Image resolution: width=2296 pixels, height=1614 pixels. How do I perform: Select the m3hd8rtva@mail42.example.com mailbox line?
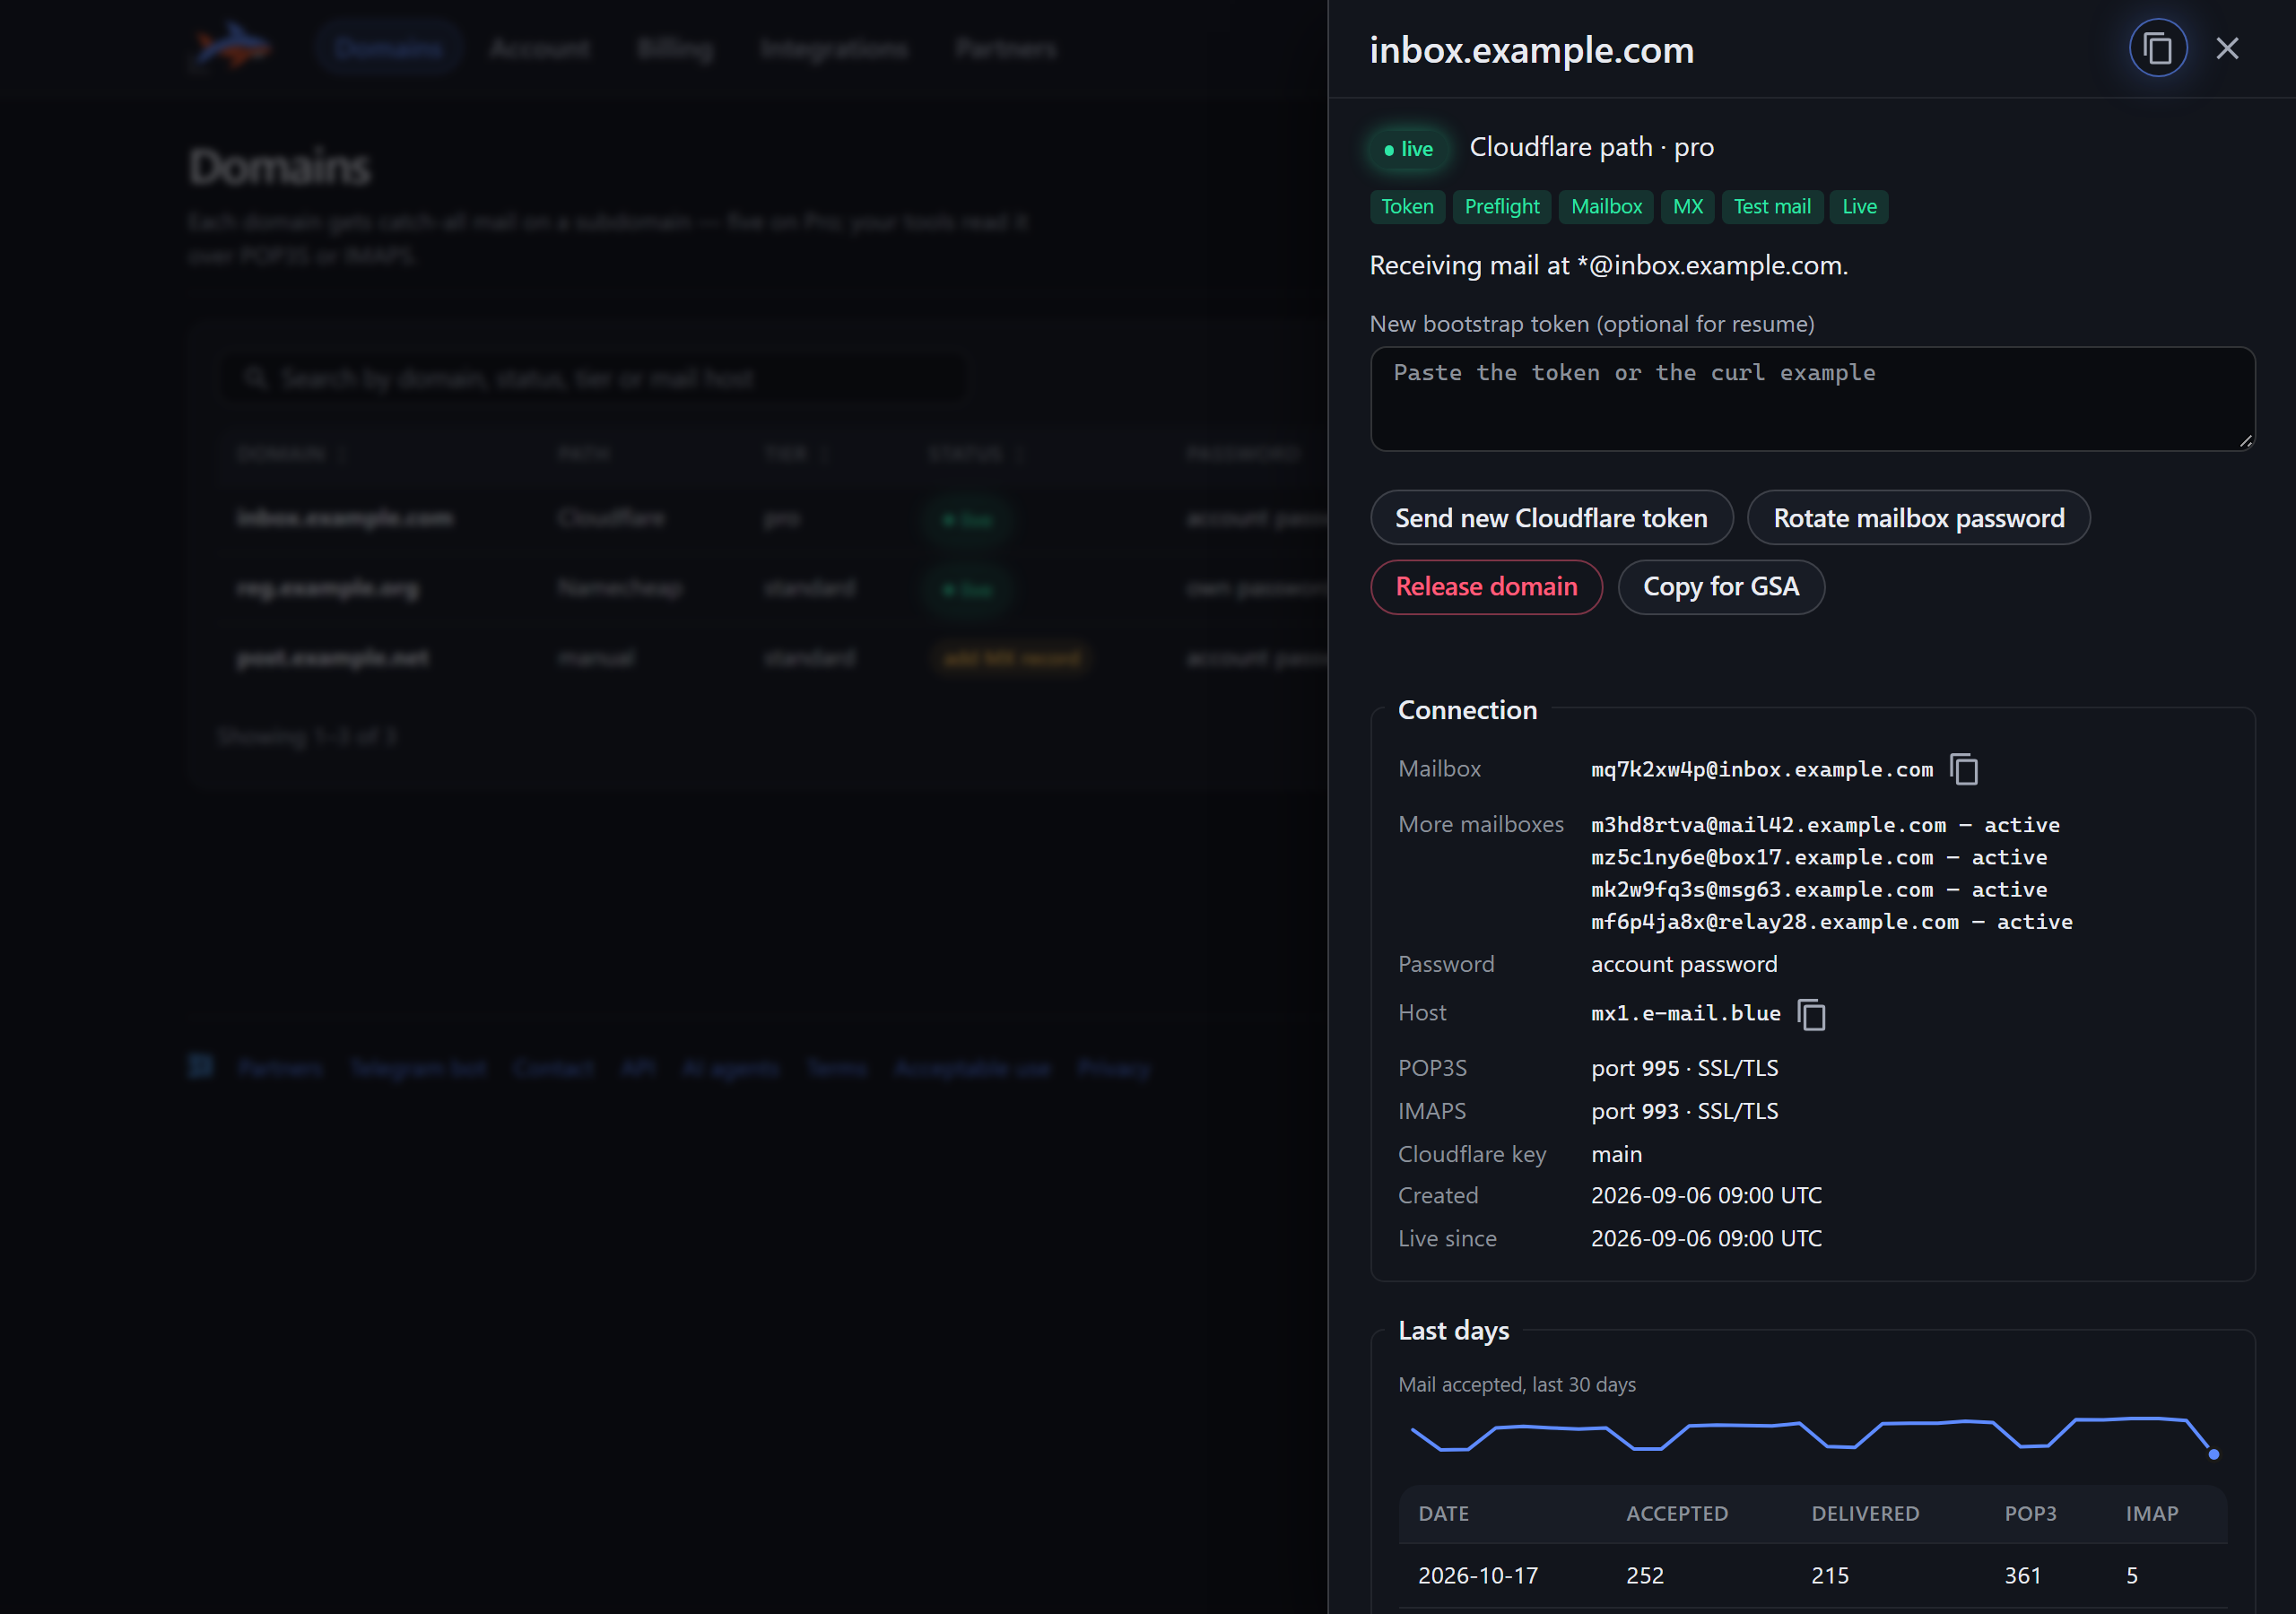(x=1825, y=825)
